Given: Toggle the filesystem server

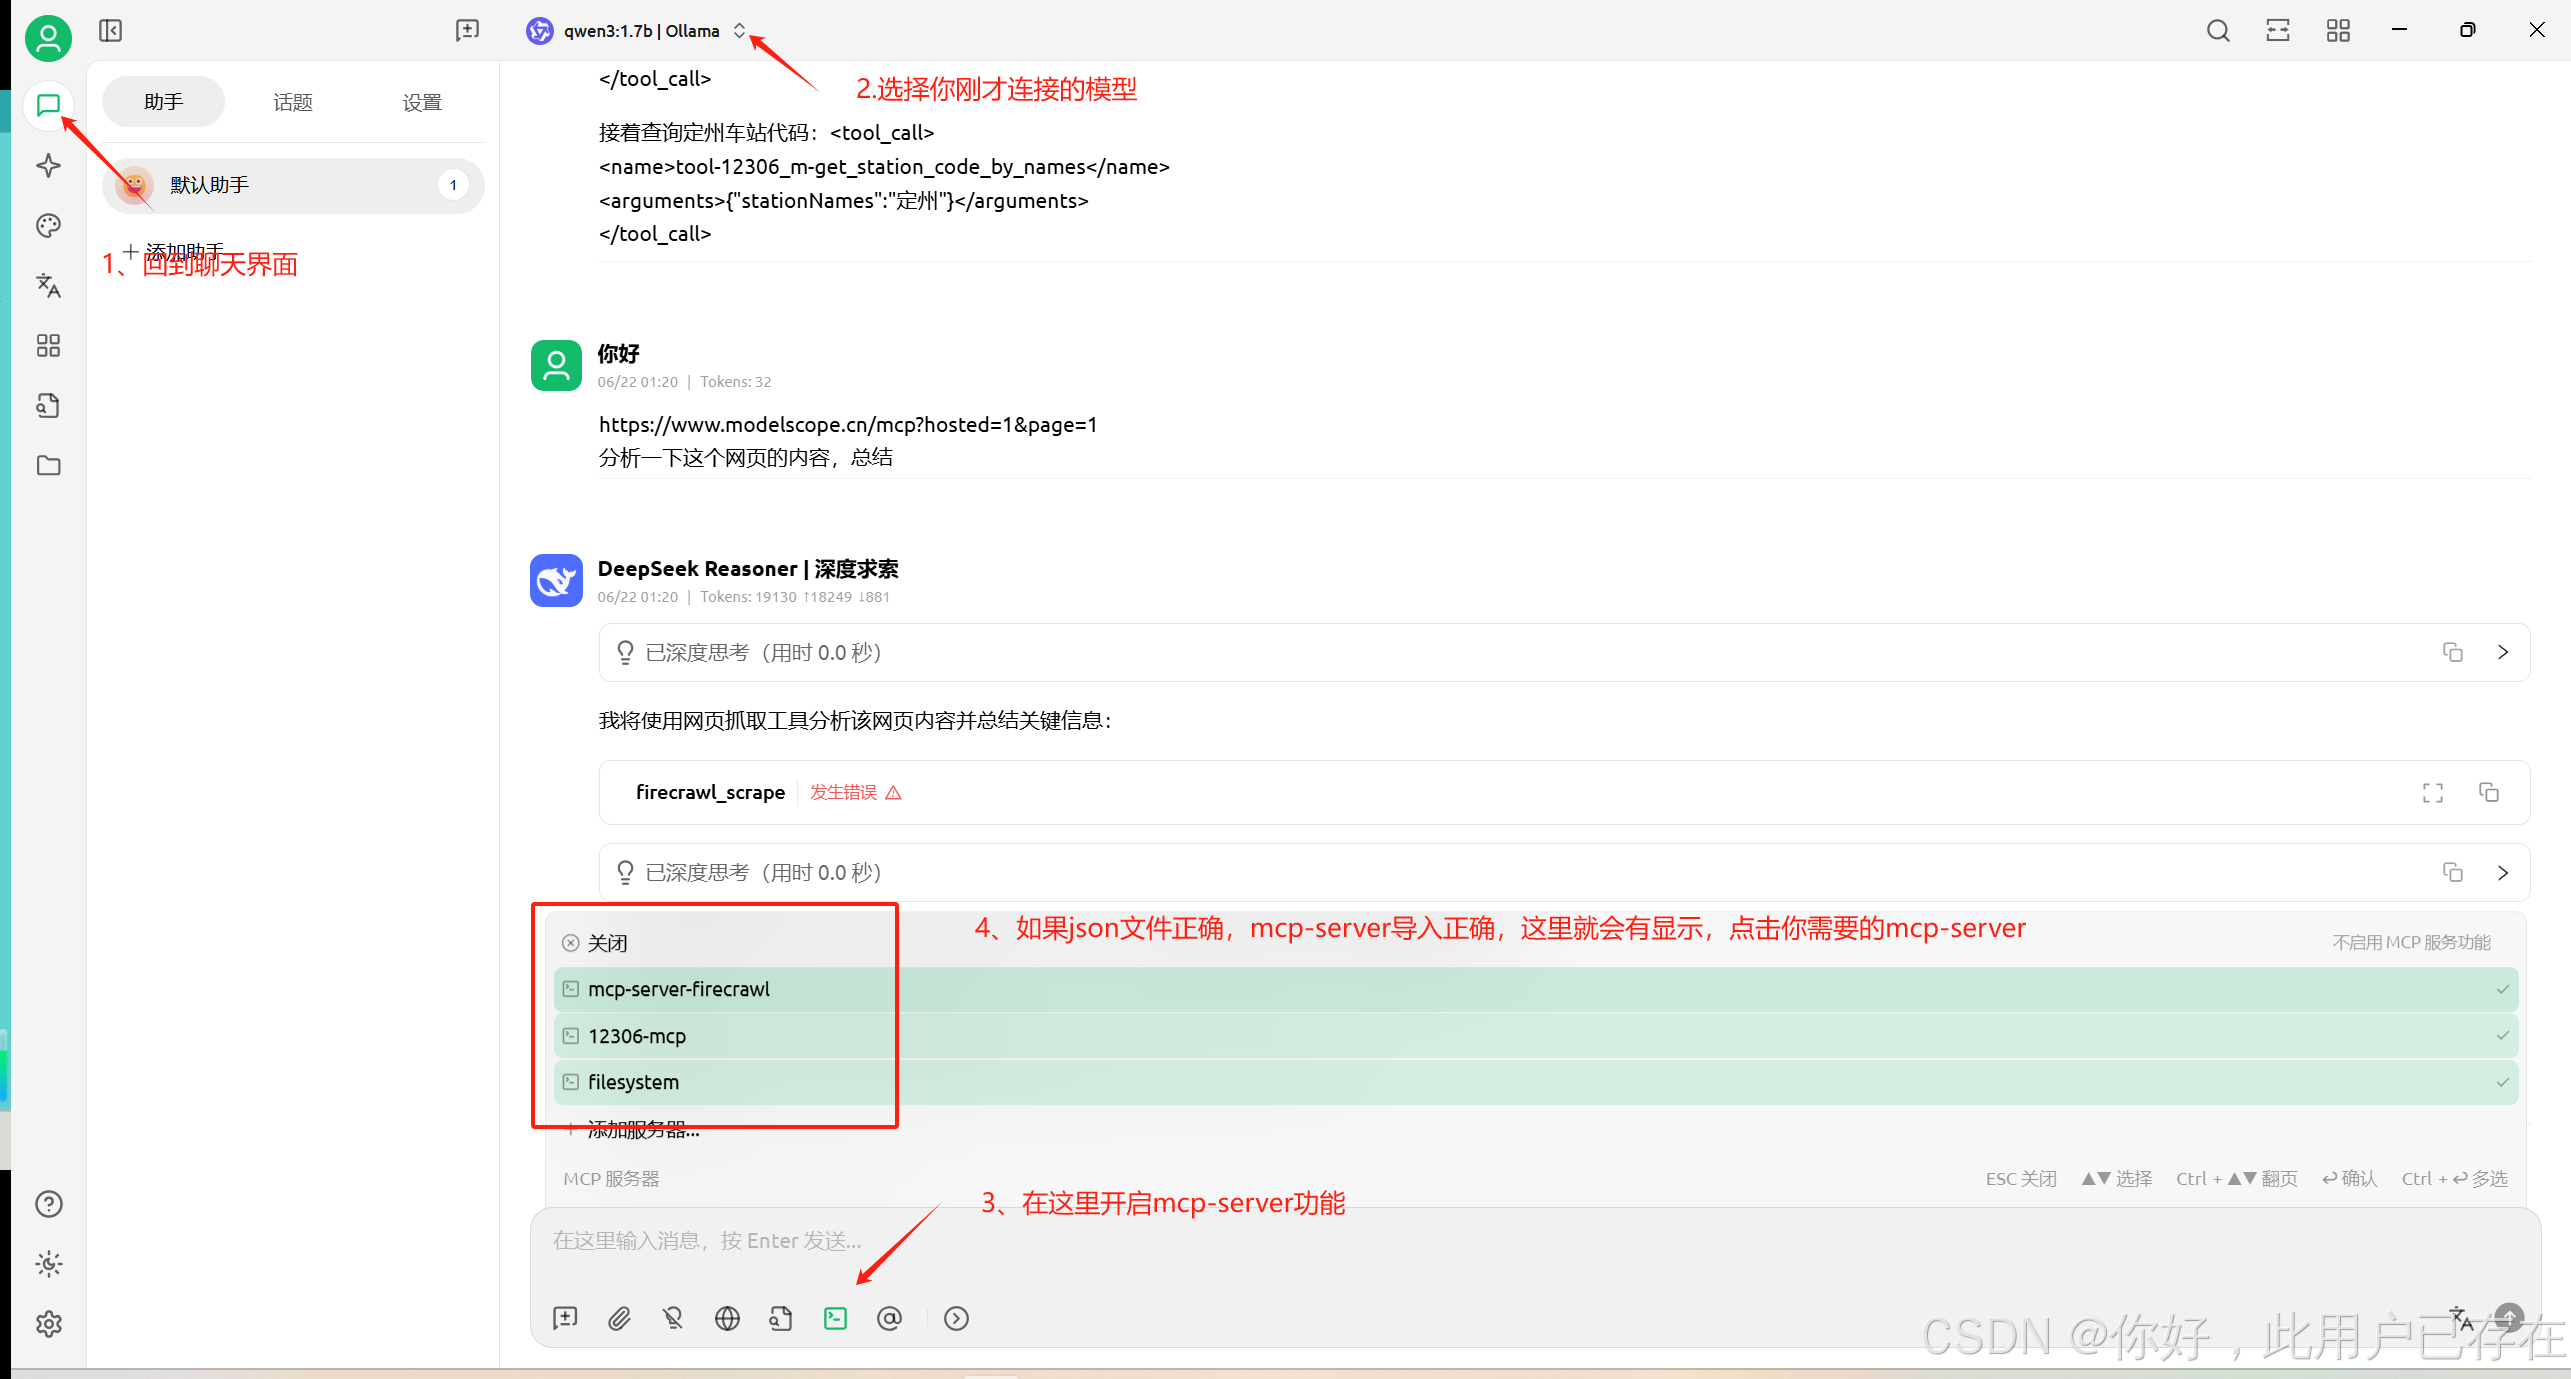Looking at the screenshot, I should point(1535,1082).
